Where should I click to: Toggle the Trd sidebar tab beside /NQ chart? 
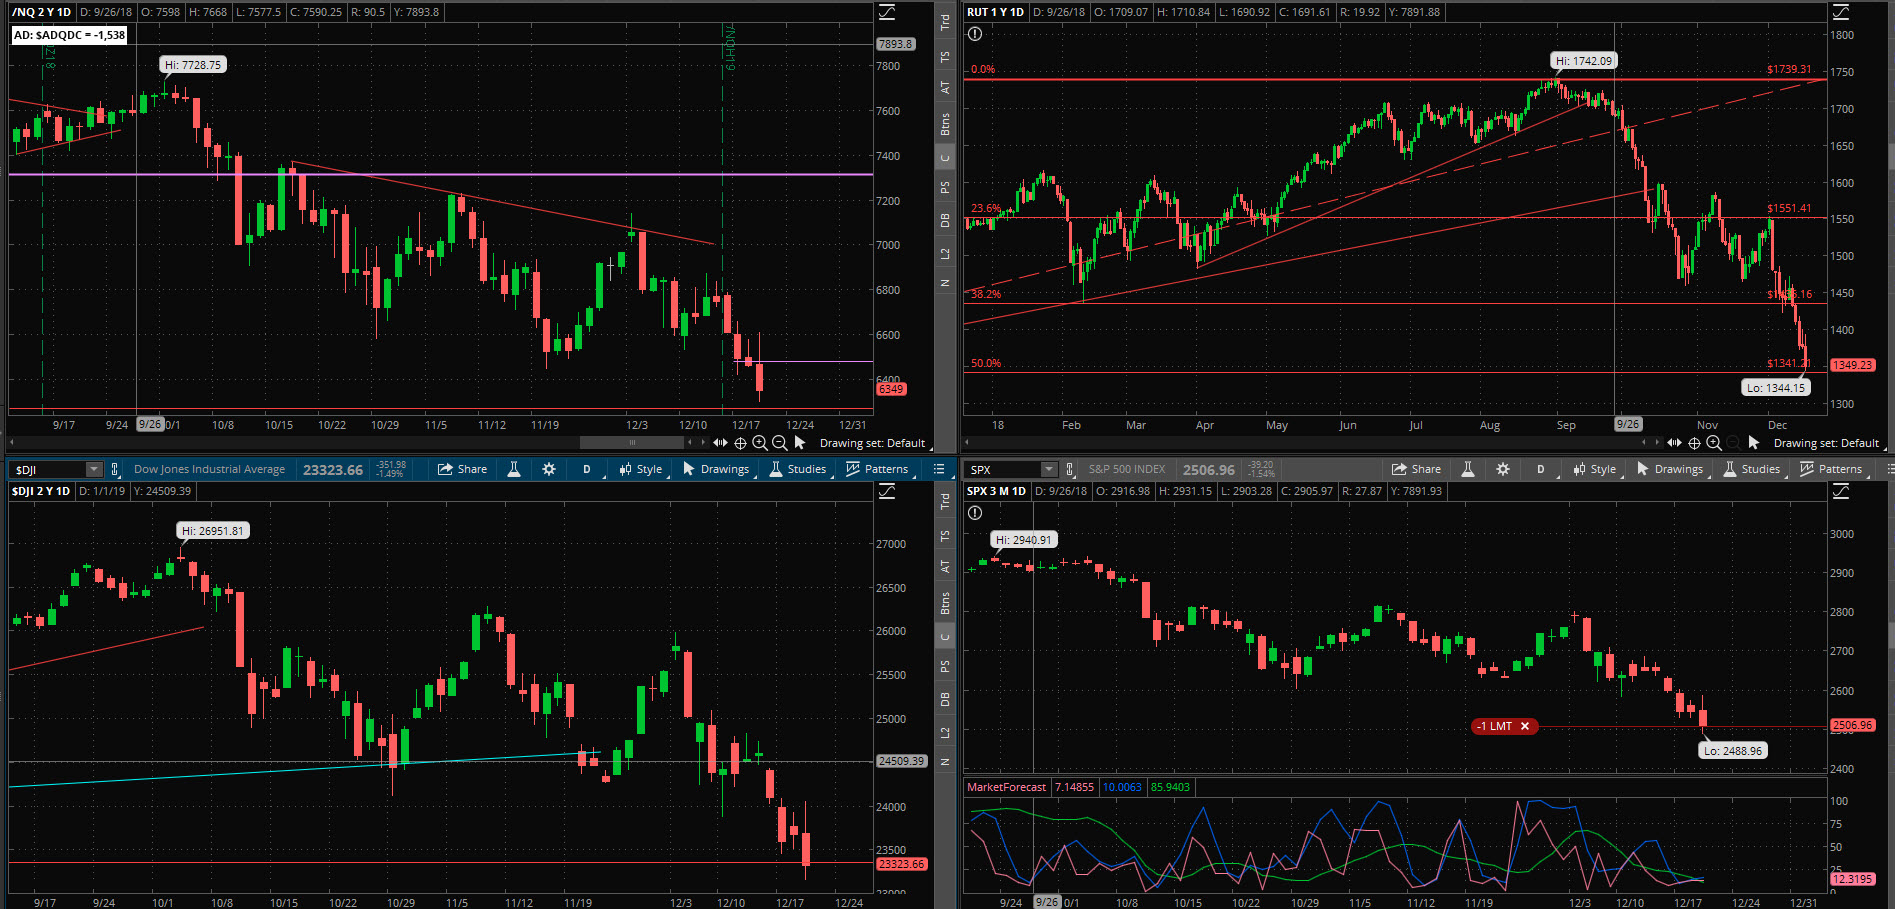pos(945,22)
